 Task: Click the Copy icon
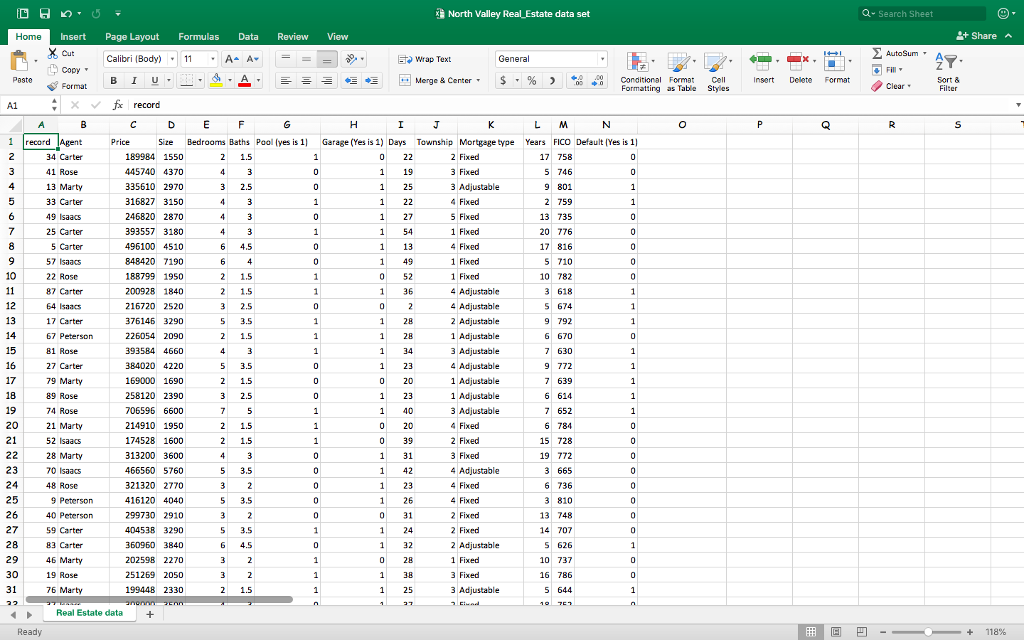[x=53, y=69]
